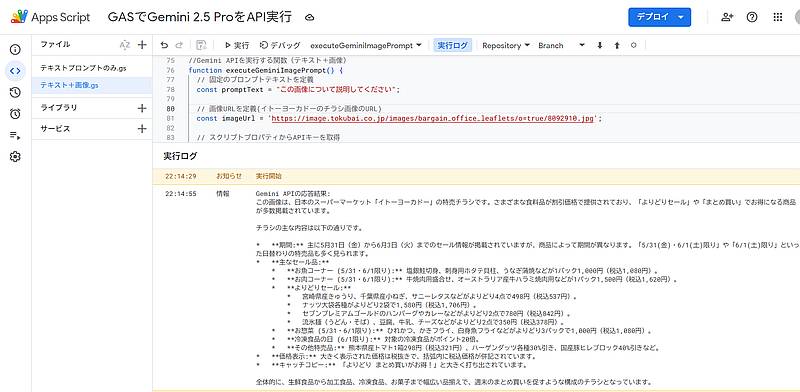Open the executeGeminiImagePrompt function dropdown
800x392 pixels.
(366, 45)
